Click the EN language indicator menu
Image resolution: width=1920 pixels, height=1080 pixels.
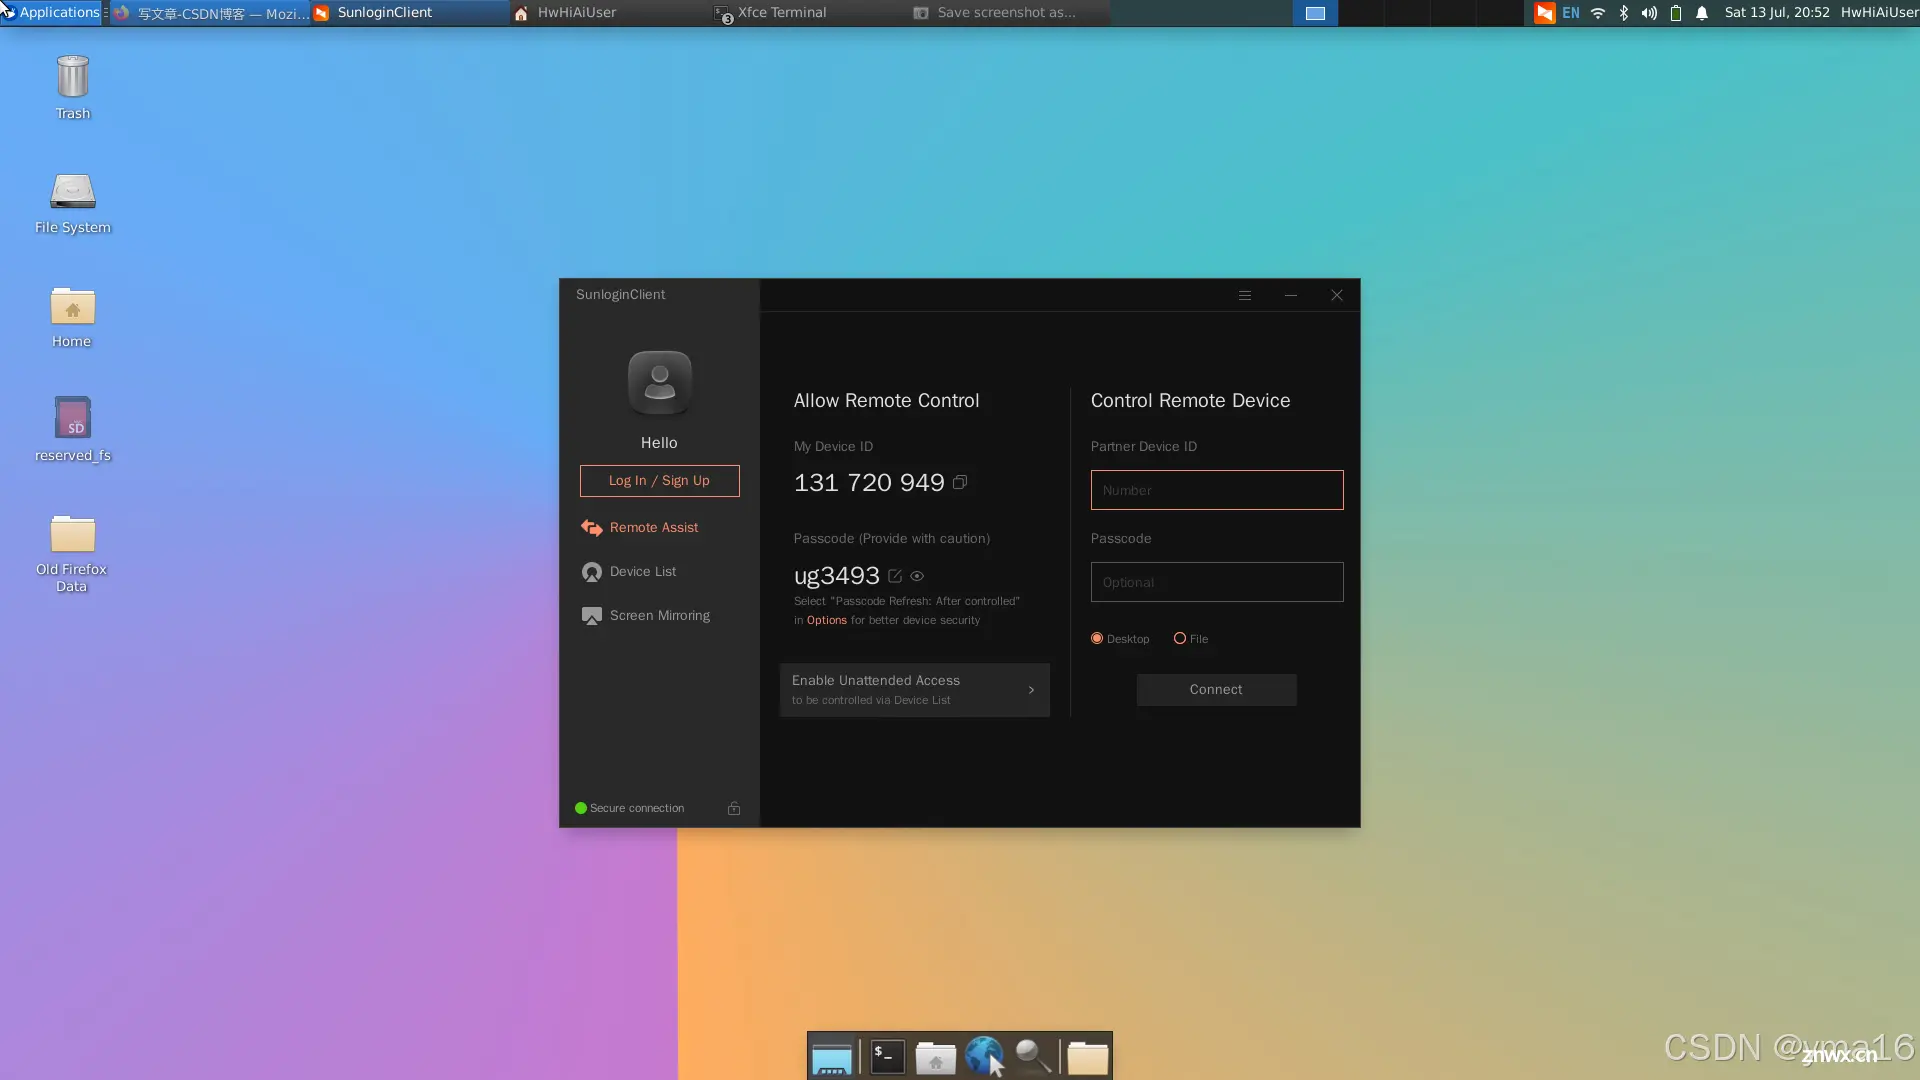coord(1572,12)
